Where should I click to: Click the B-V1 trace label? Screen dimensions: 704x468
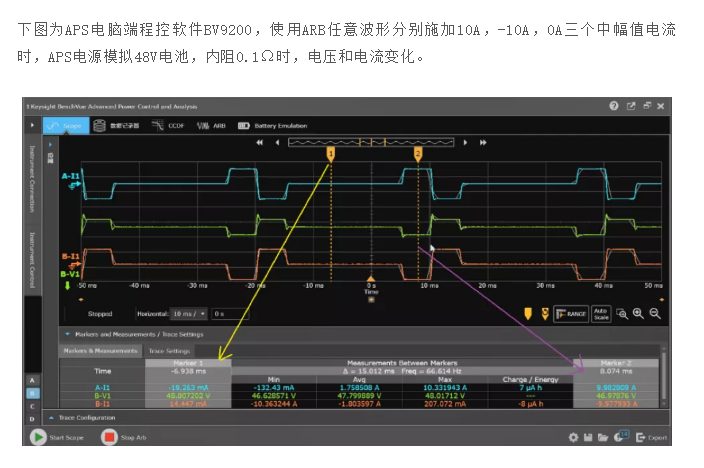(x=70, y=274)
